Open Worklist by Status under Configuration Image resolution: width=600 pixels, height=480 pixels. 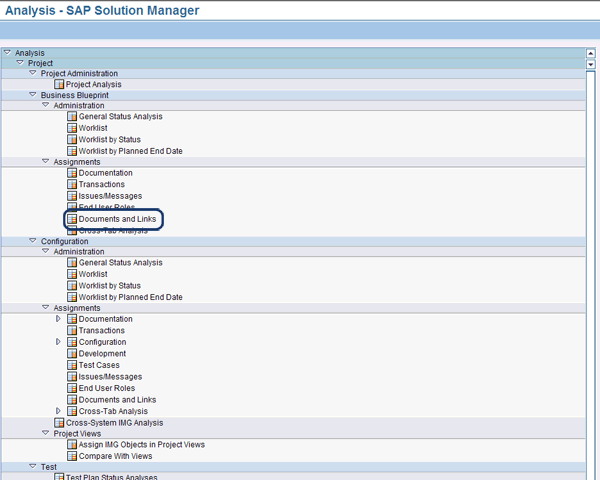pyautogui.click(x=109, y=286)
